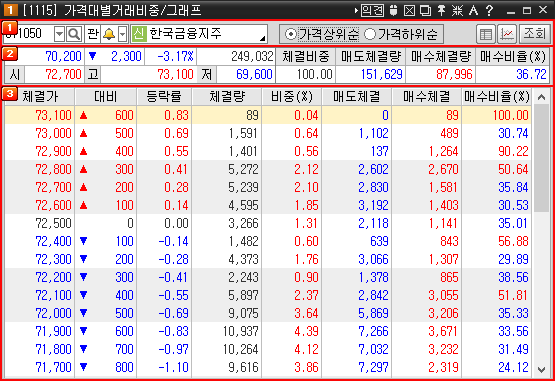This screenshot has height=381, width=555.
Task: Open help question mark icon
Action: (489, 10)
